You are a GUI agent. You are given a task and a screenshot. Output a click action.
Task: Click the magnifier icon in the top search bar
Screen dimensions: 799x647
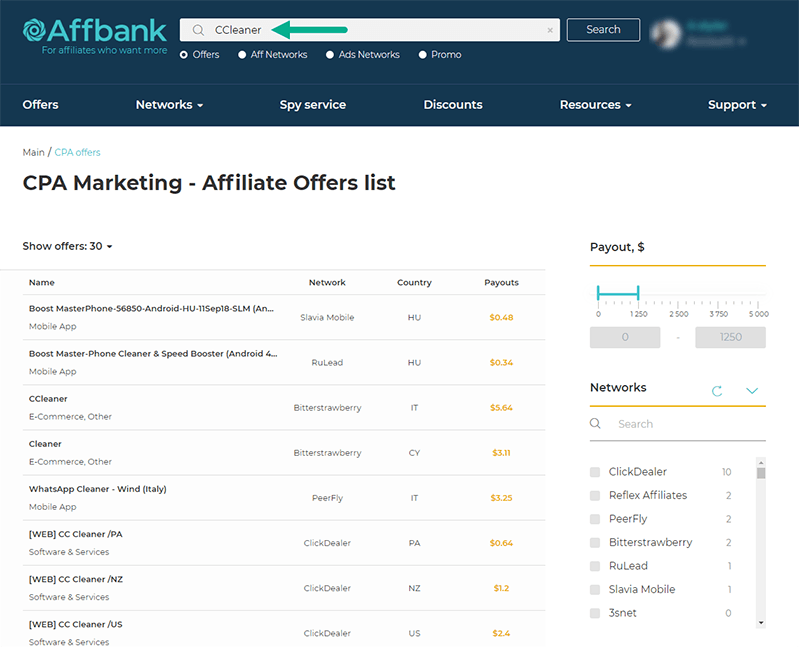tap(198, 30)
